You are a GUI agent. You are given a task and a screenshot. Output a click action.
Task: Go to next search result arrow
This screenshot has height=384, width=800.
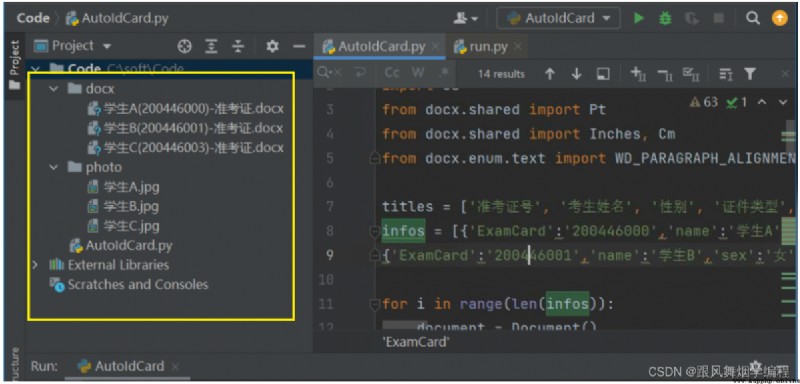coord(577,74)
